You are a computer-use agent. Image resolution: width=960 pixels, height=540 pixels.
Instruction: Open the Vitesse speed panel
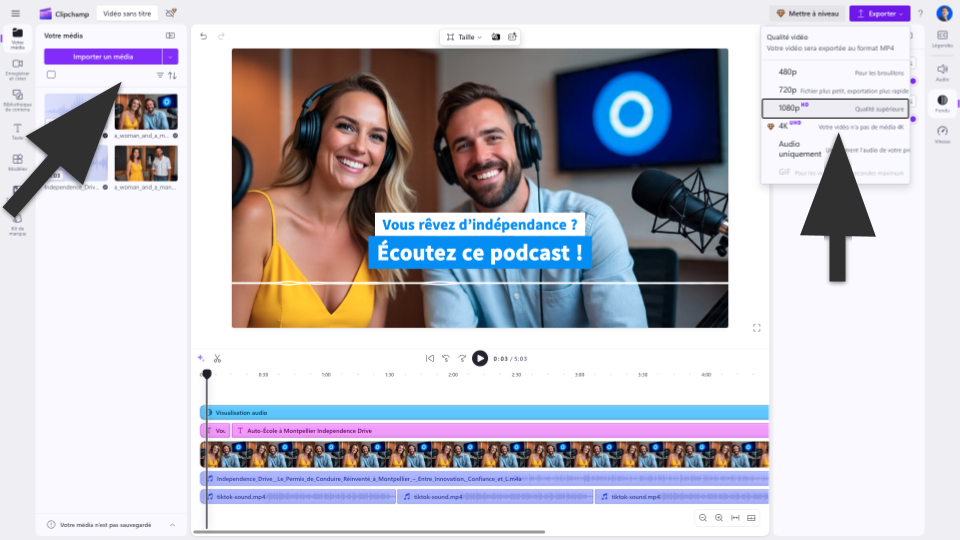click(942, 134)
